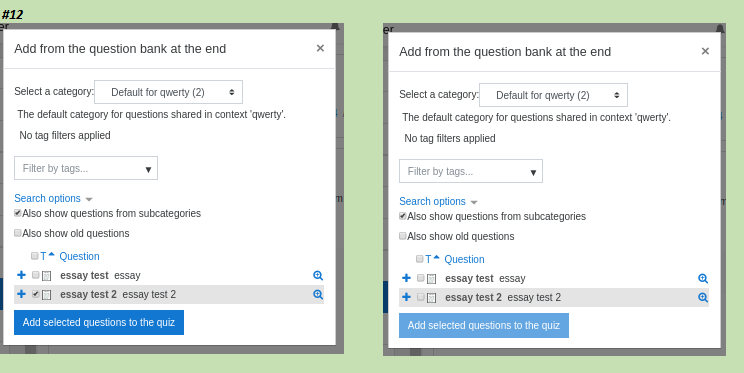Image resolution: width=744 pixels, height=373 pixels.
Task: Click Add selected questions button in left dialog
Action: [x=99, y=322]
